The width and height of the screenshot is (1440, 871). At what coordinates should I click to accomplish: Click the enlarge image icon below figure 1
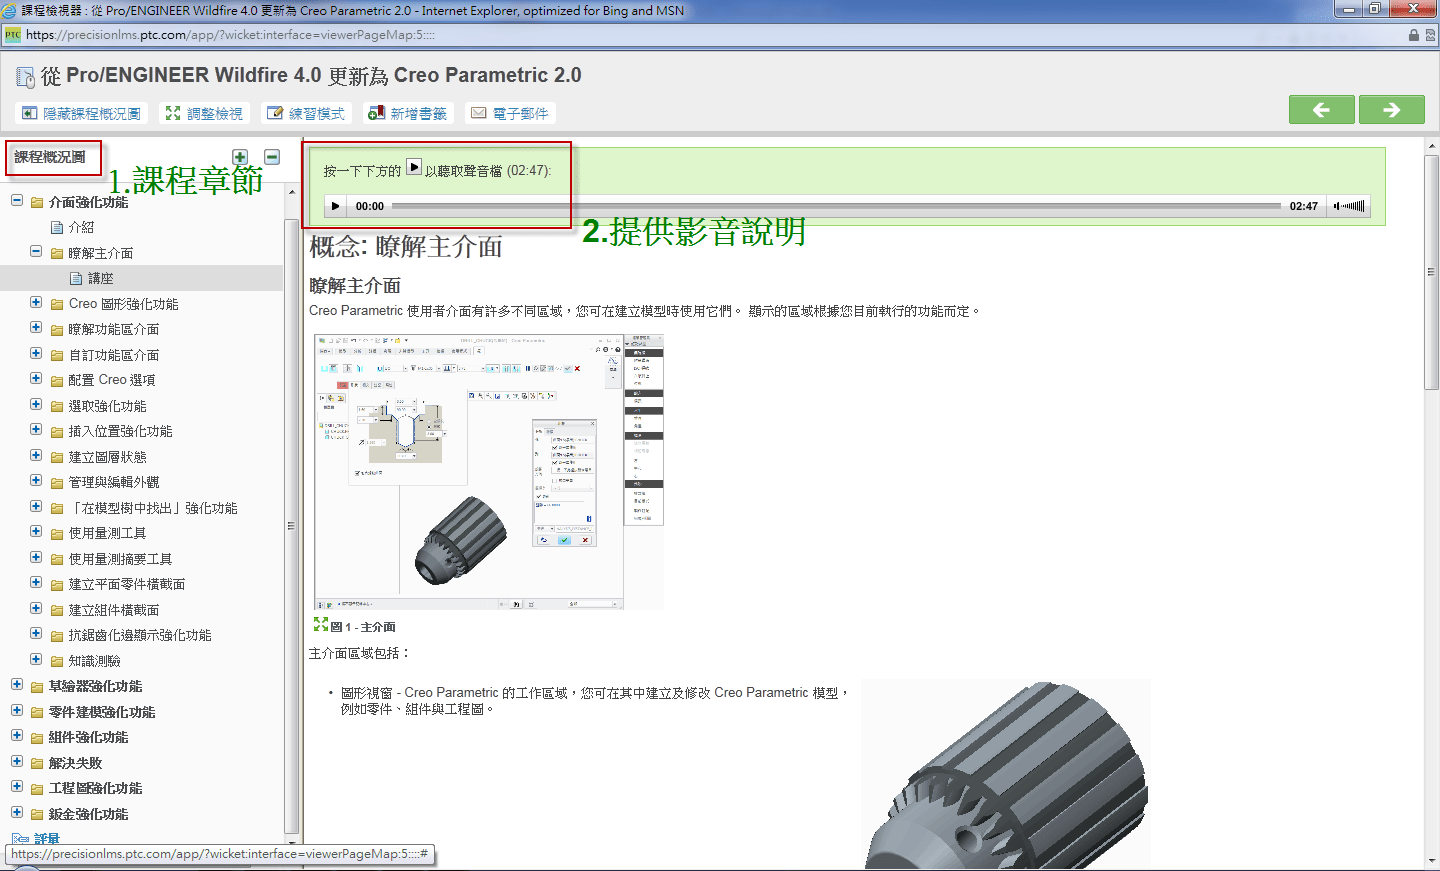point(320,624)
